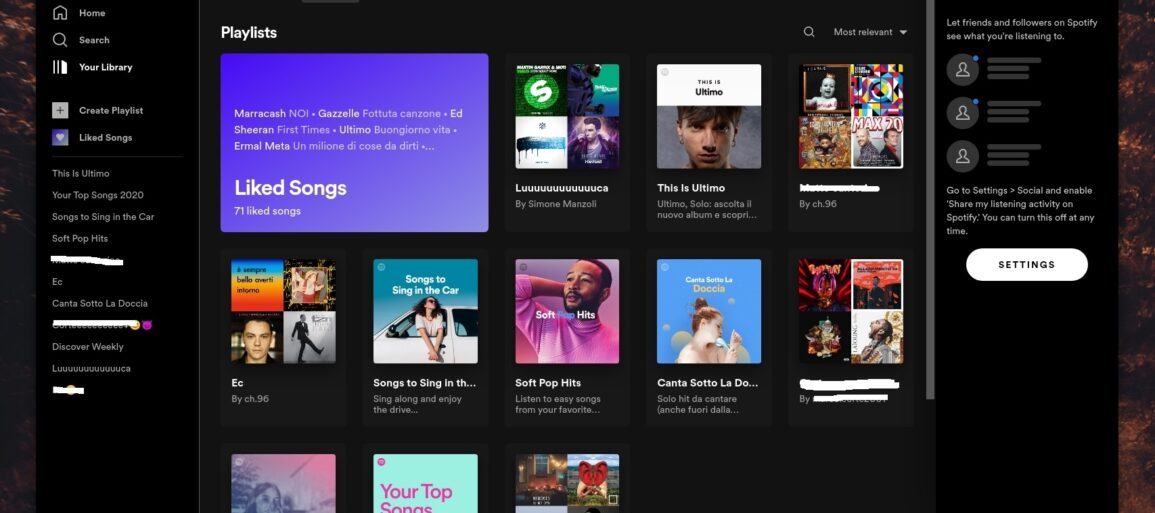
Task: Click the playlists vertical scrollbar
Action: [931, 200]
